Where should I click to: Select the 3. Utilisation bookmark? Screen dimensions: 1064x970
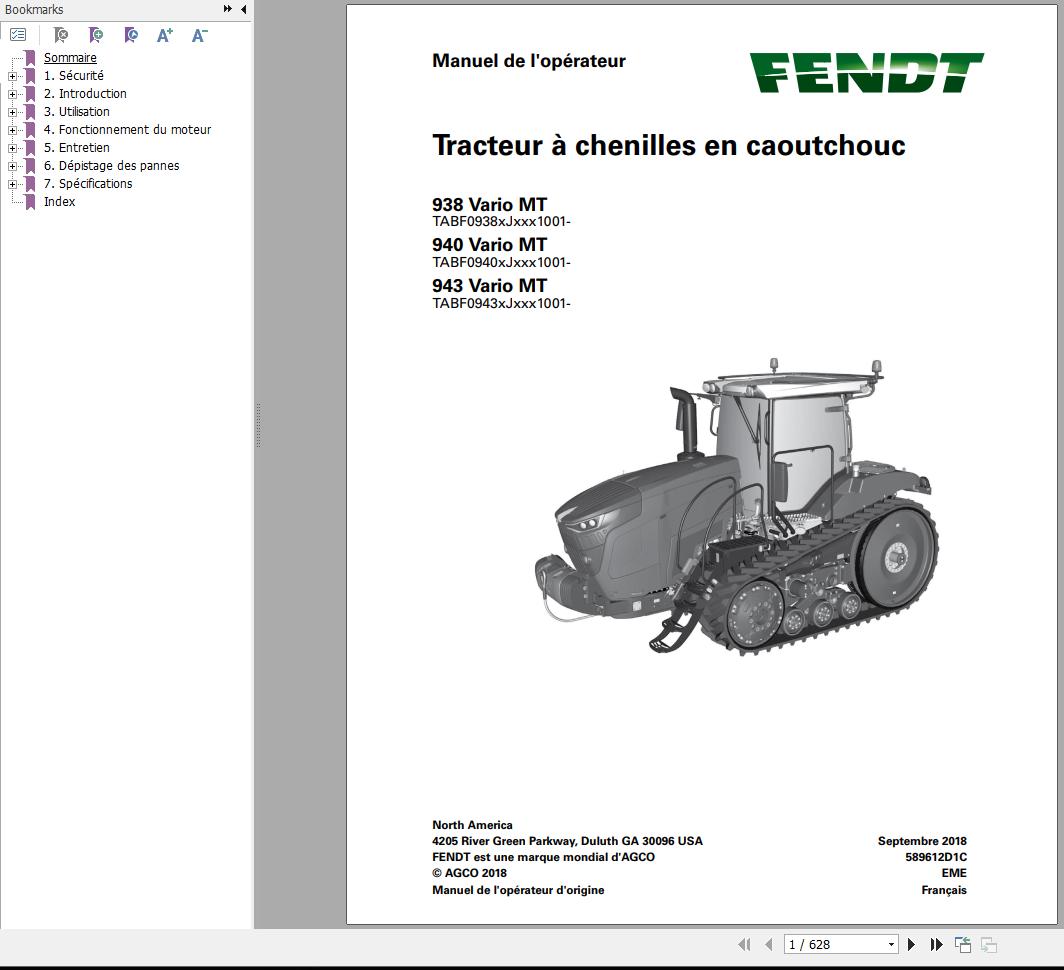[77, 111]
